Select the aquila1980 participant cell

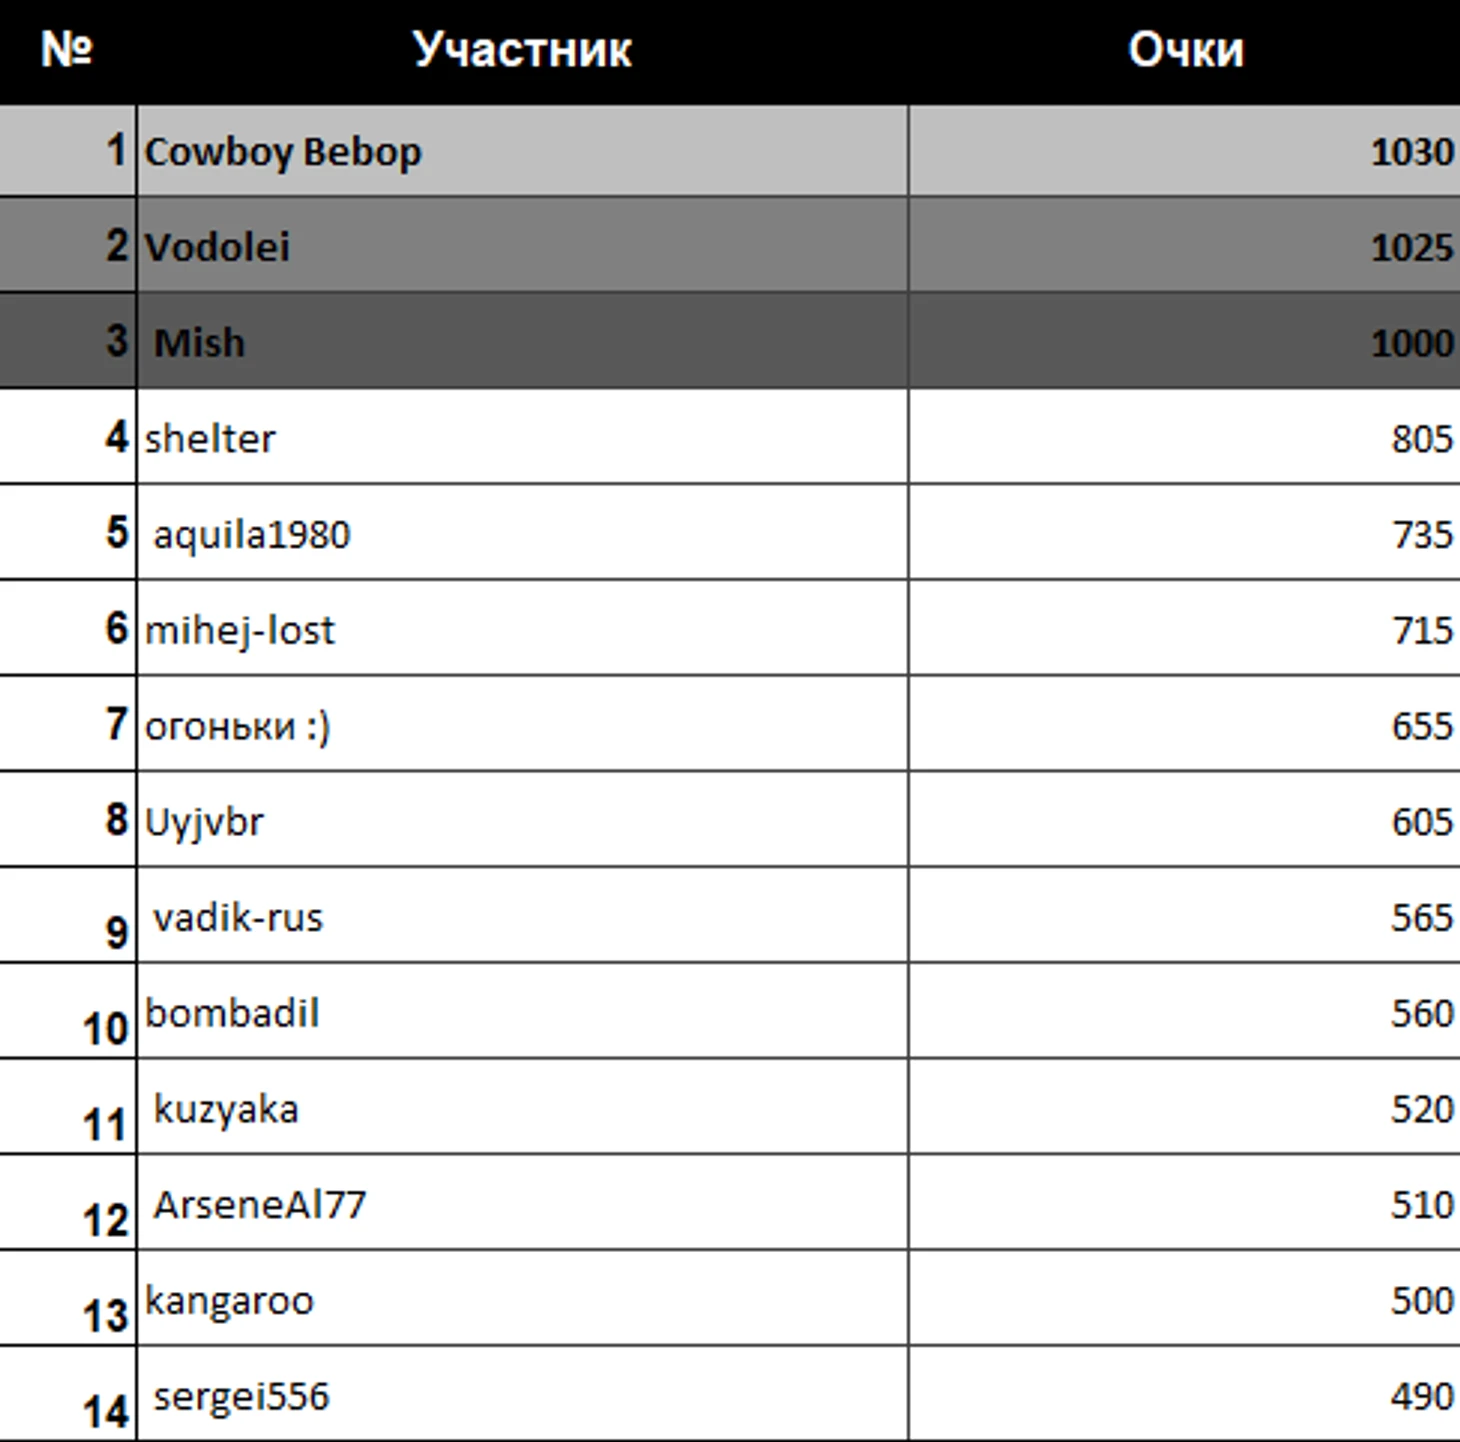[522, 533]
